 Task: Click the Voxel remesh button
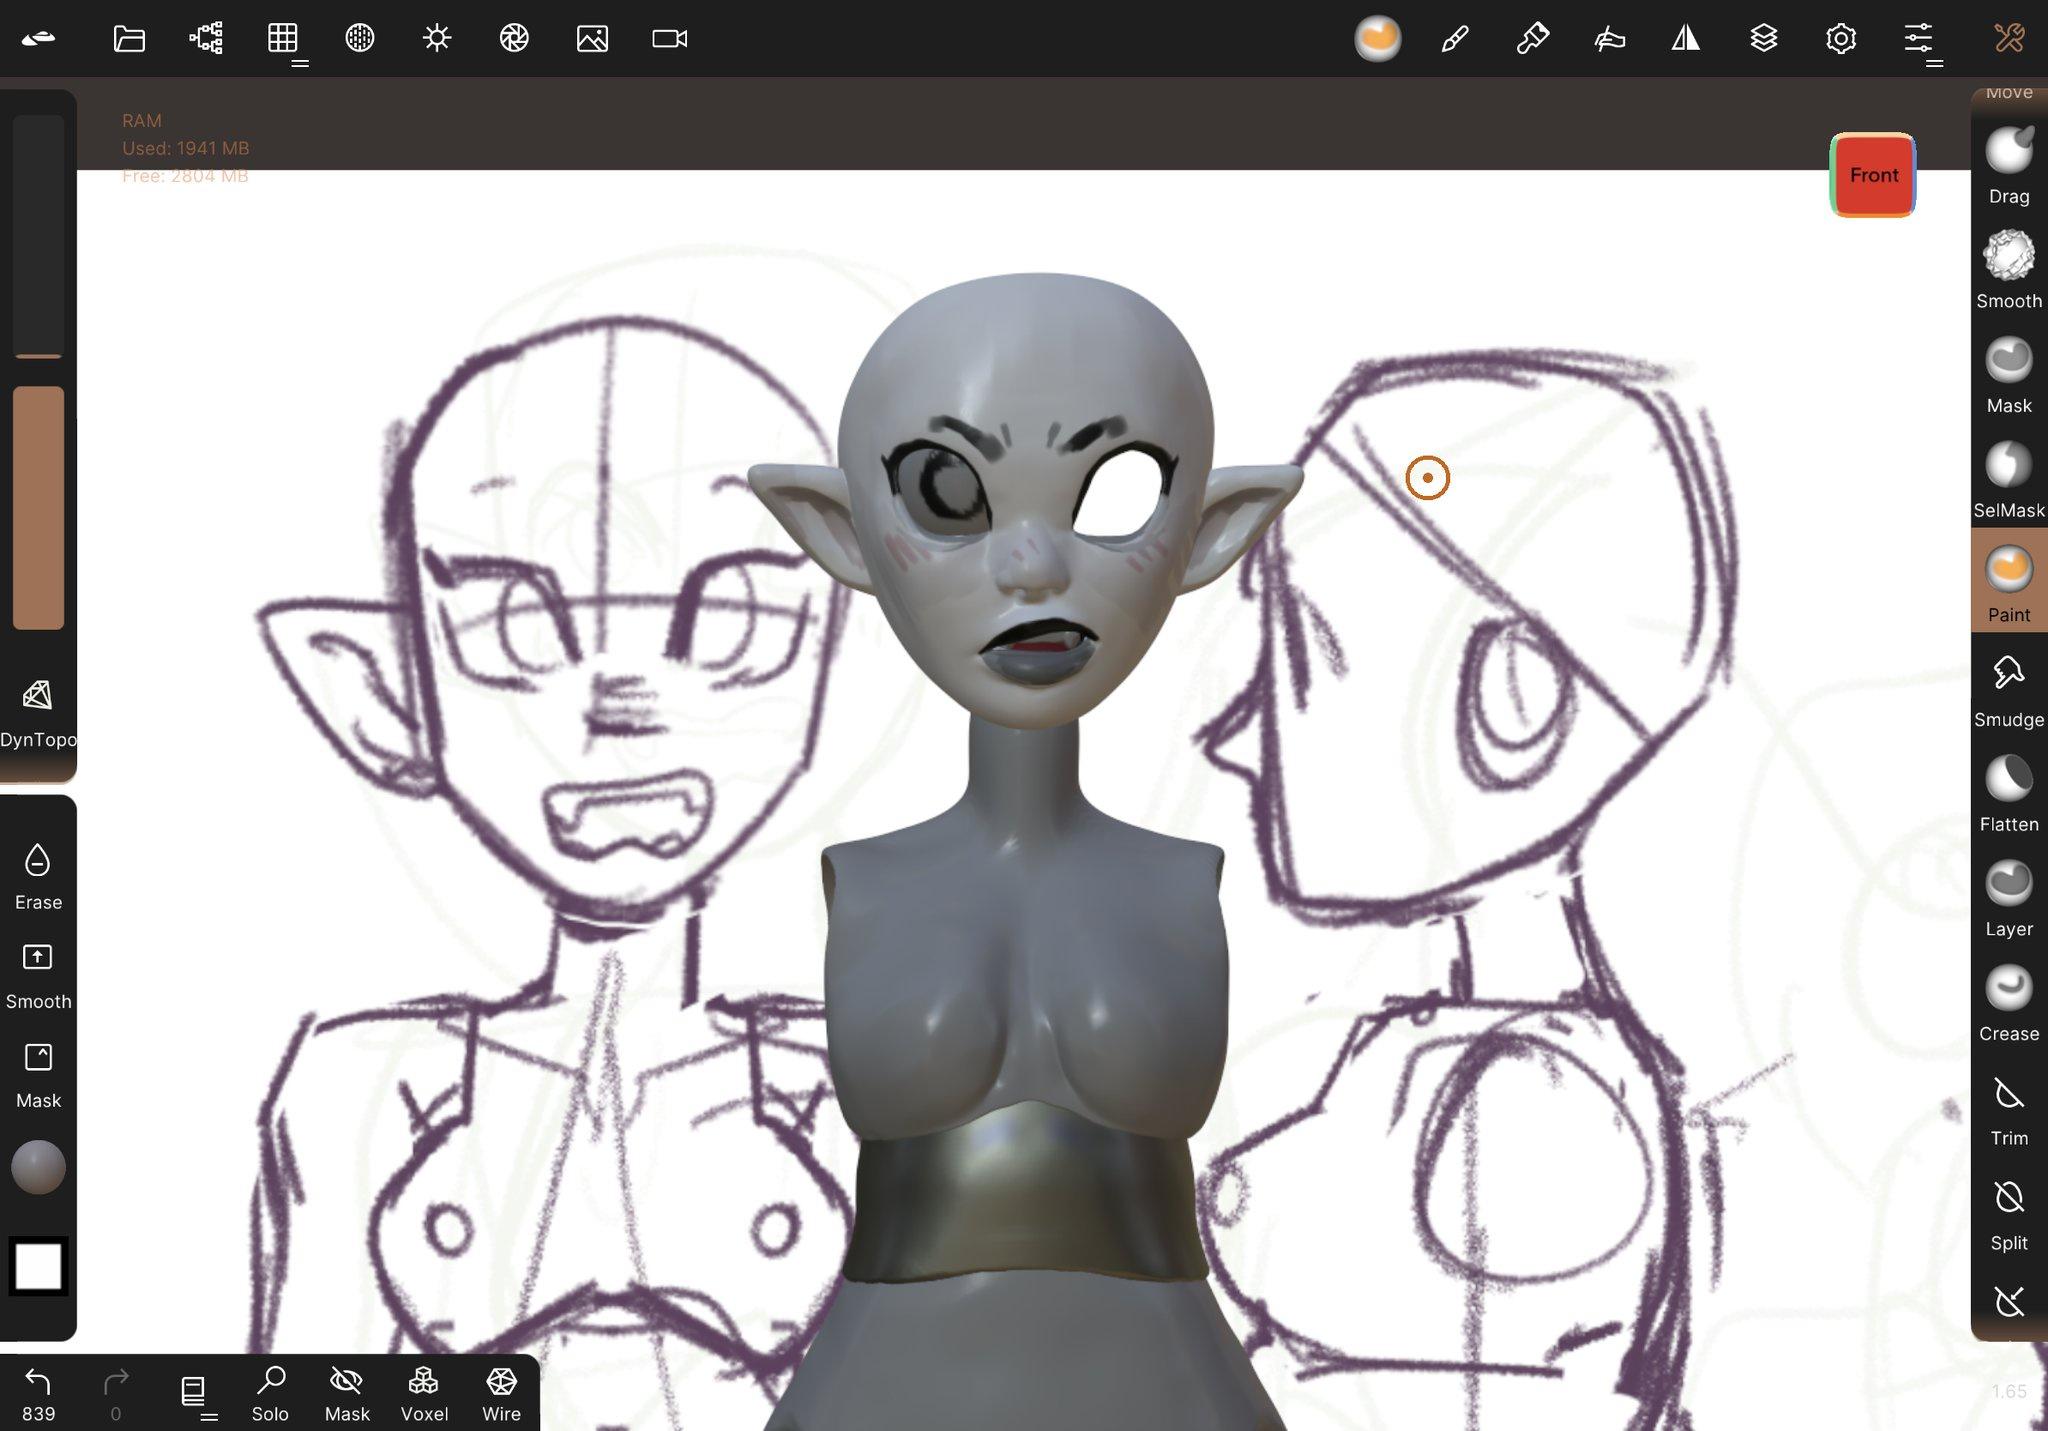[x=424, y=1394]
